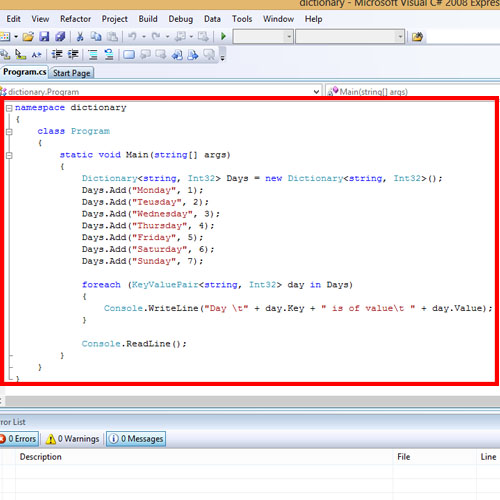This screenshot has width=500, height=500.
Task: Place cursor on Console.ReadLine() line
Action: [x=134, y=344]
